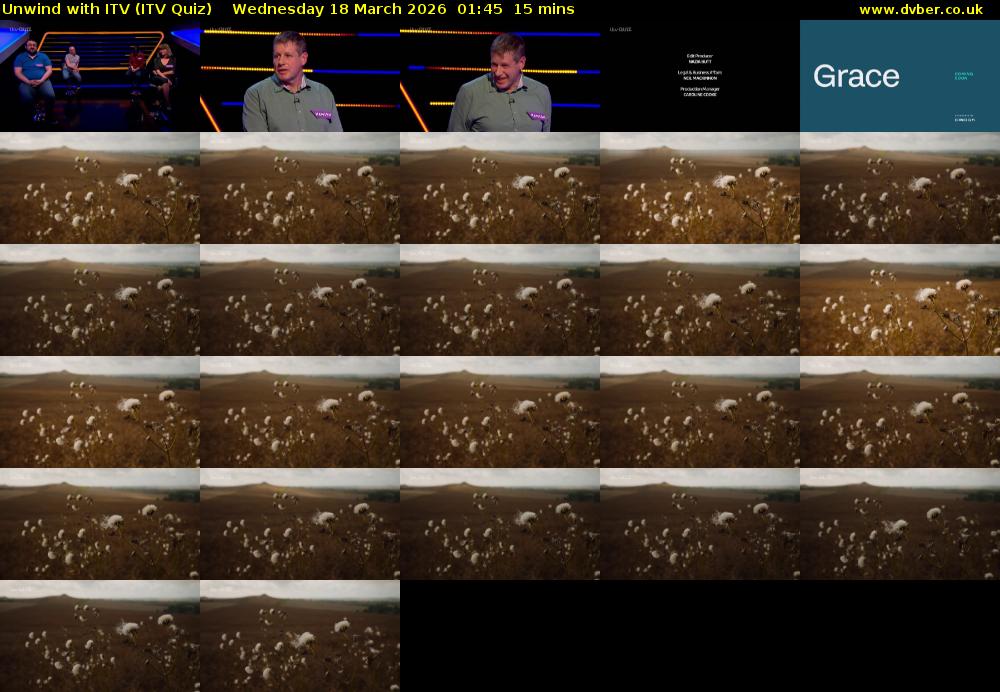Open the second man-in-green-shirt thumbnail, where he smiles
Screen dimensions: 1000x692
click(500, 76)
